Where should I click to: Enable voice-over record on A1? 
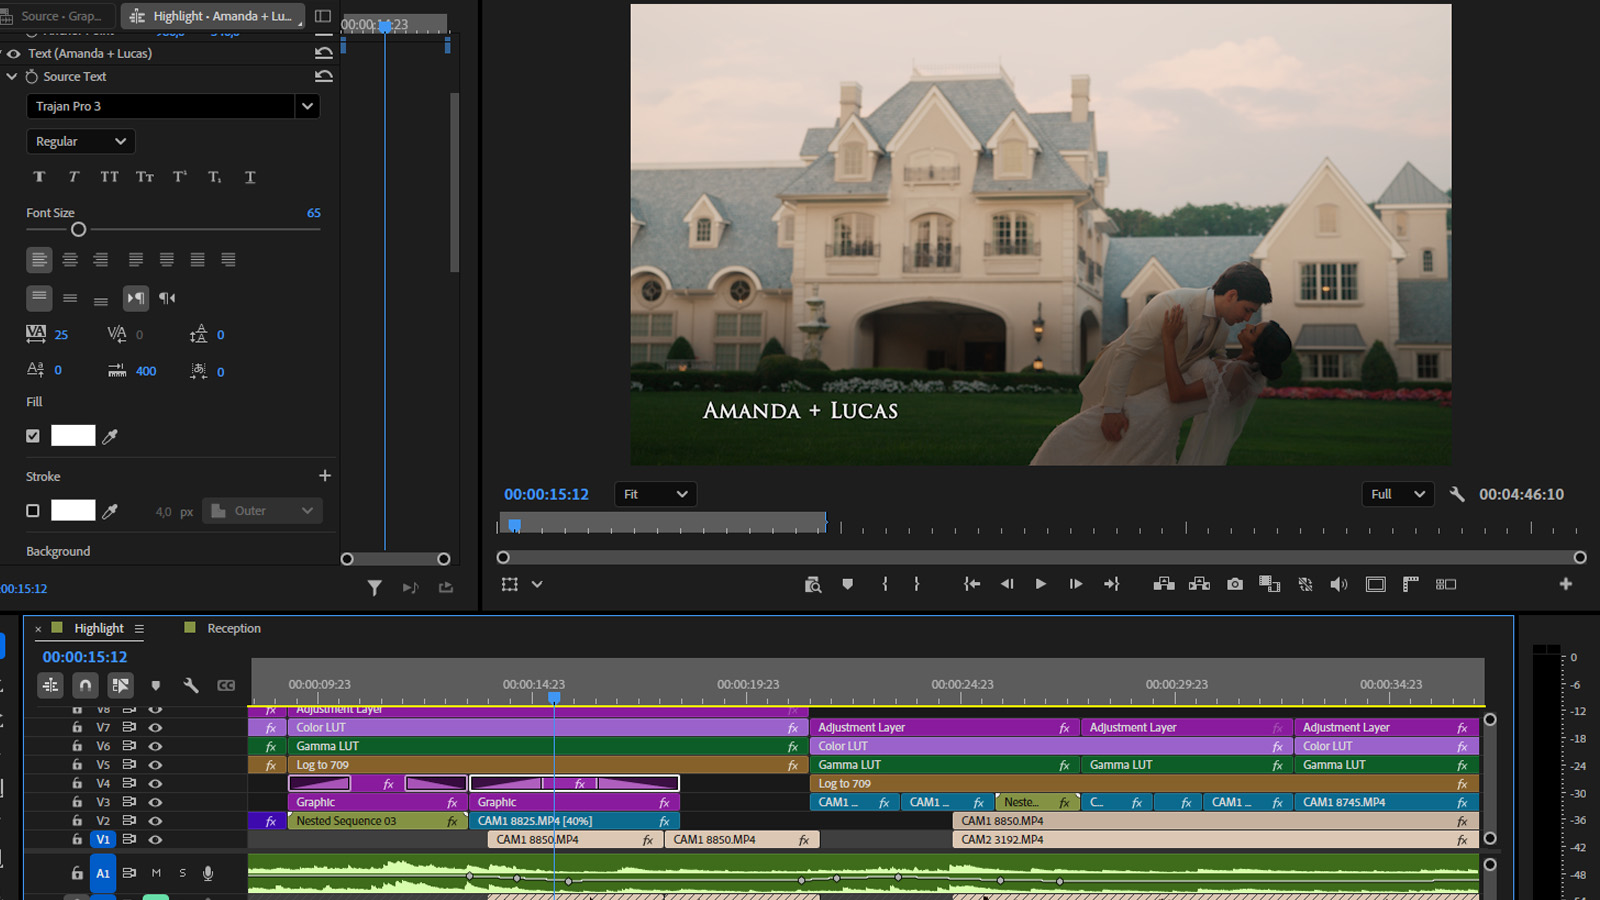[208, 873]
